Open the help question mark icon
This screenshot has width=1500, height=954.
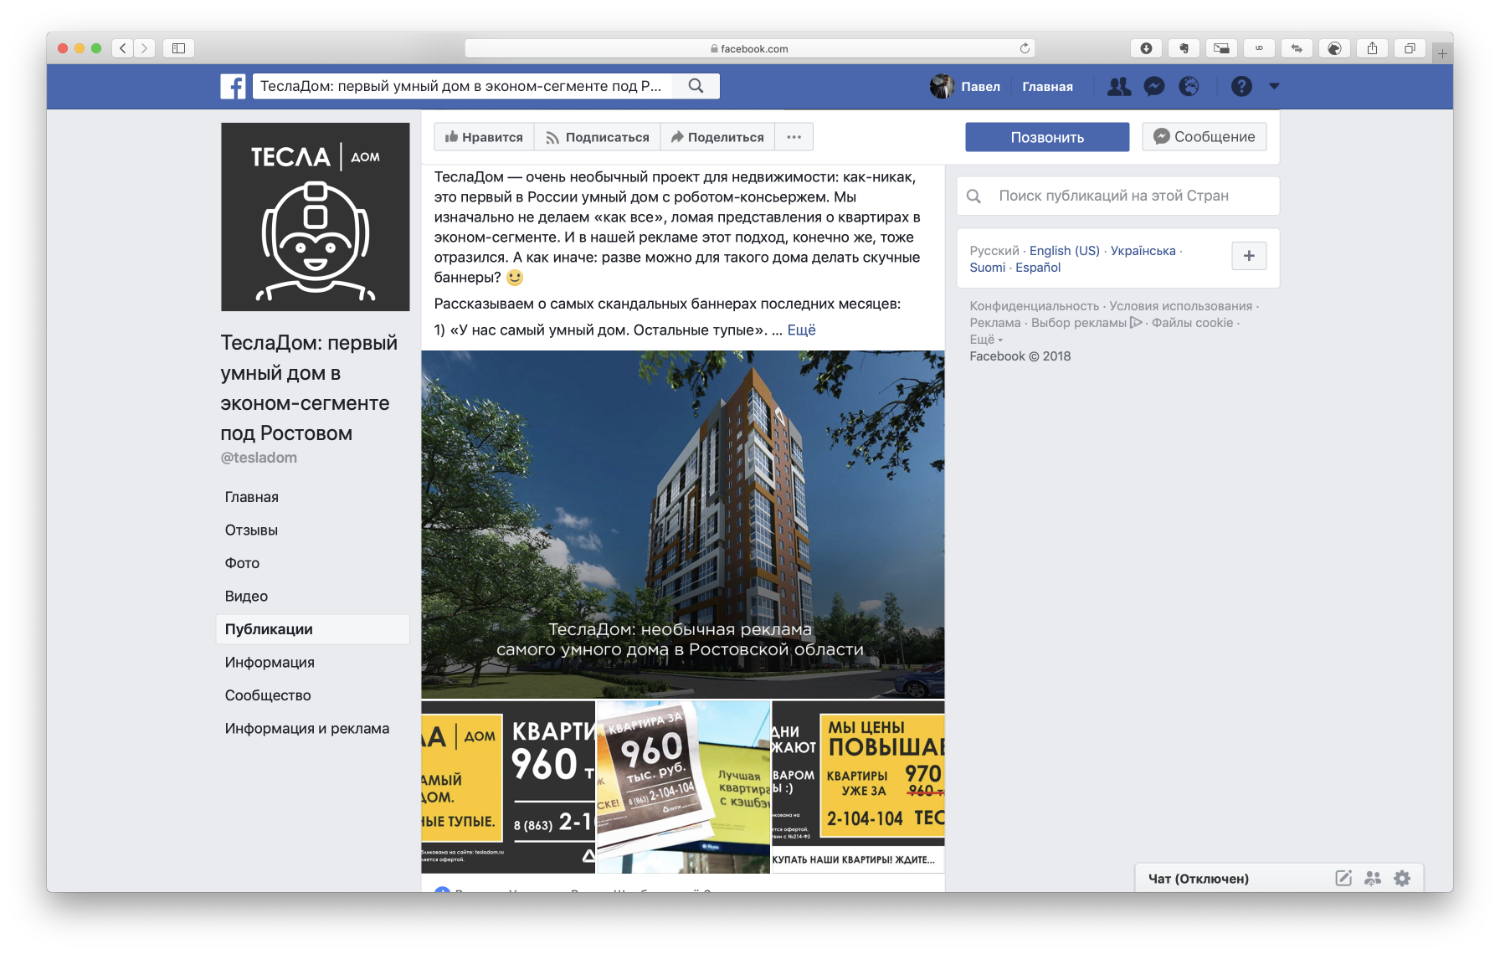(1241, 86)
